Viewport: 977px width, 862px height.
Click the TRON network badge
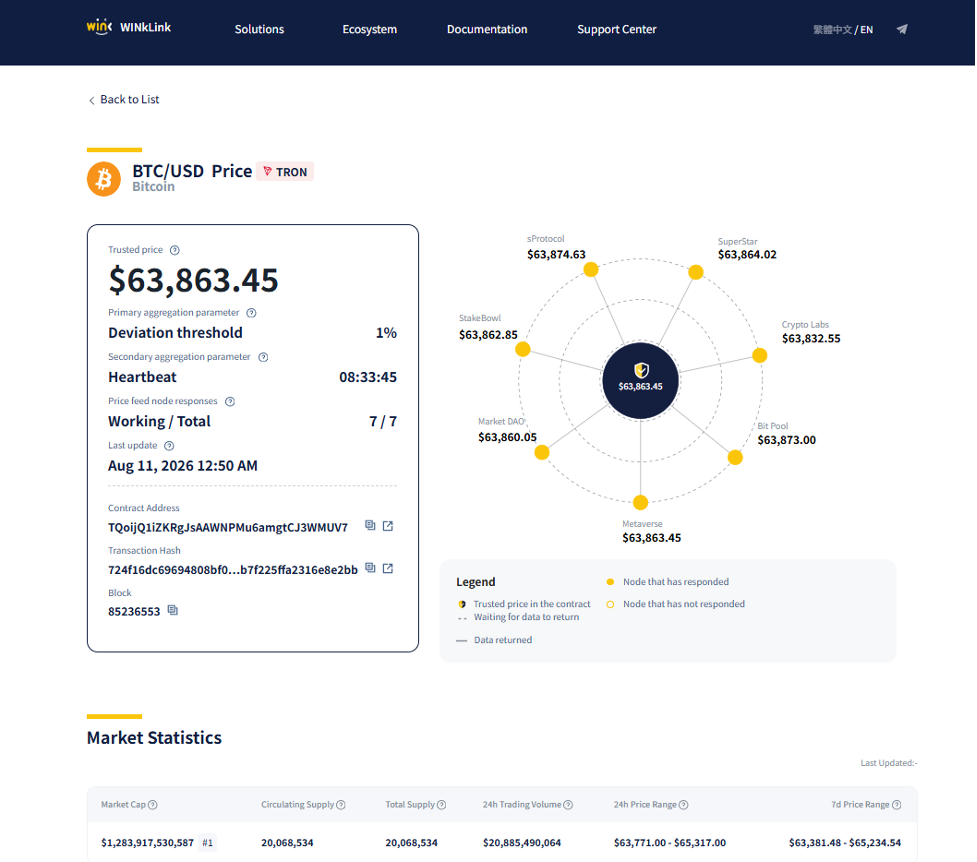click(285, 171)
